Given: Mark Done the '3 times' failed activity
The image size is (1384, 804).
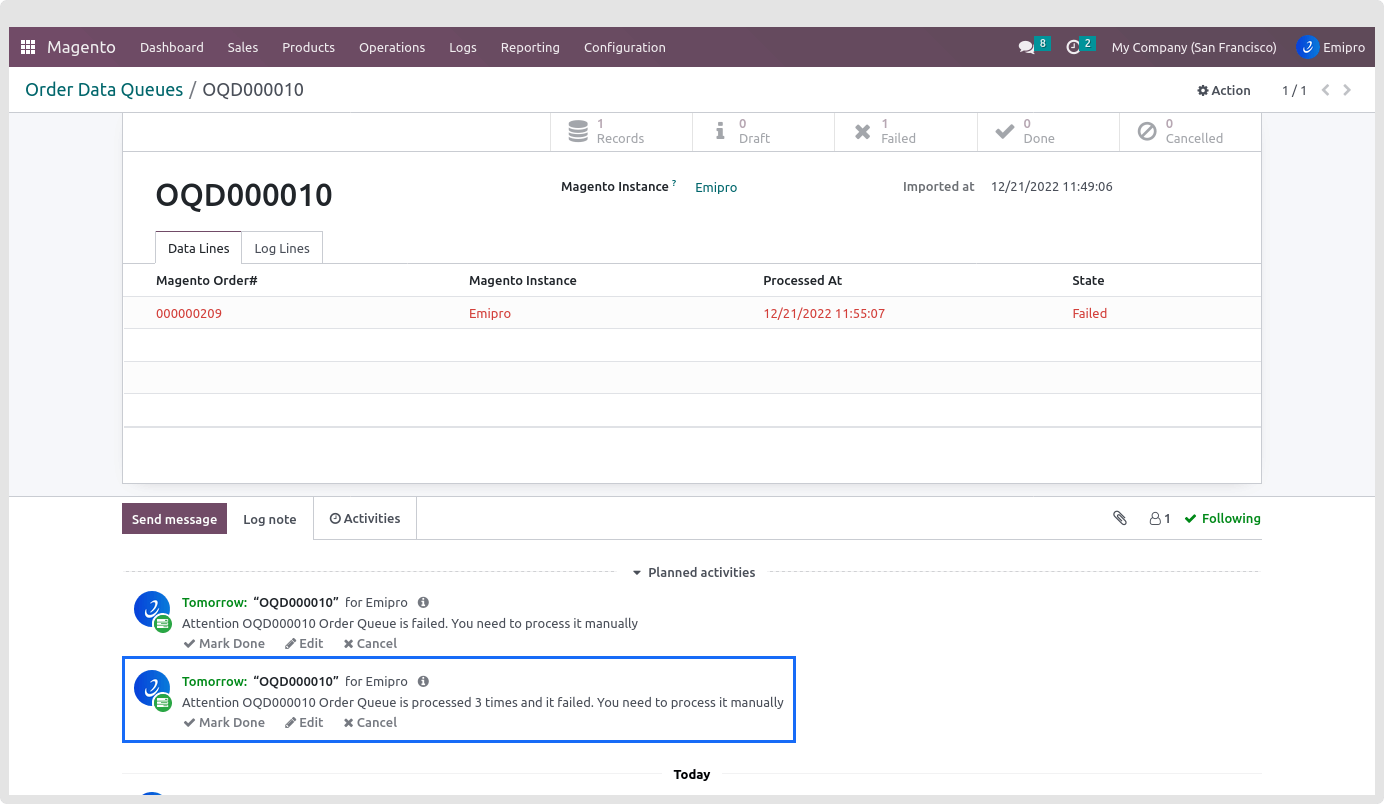Looking at the screenshot, I should point(224,722).
